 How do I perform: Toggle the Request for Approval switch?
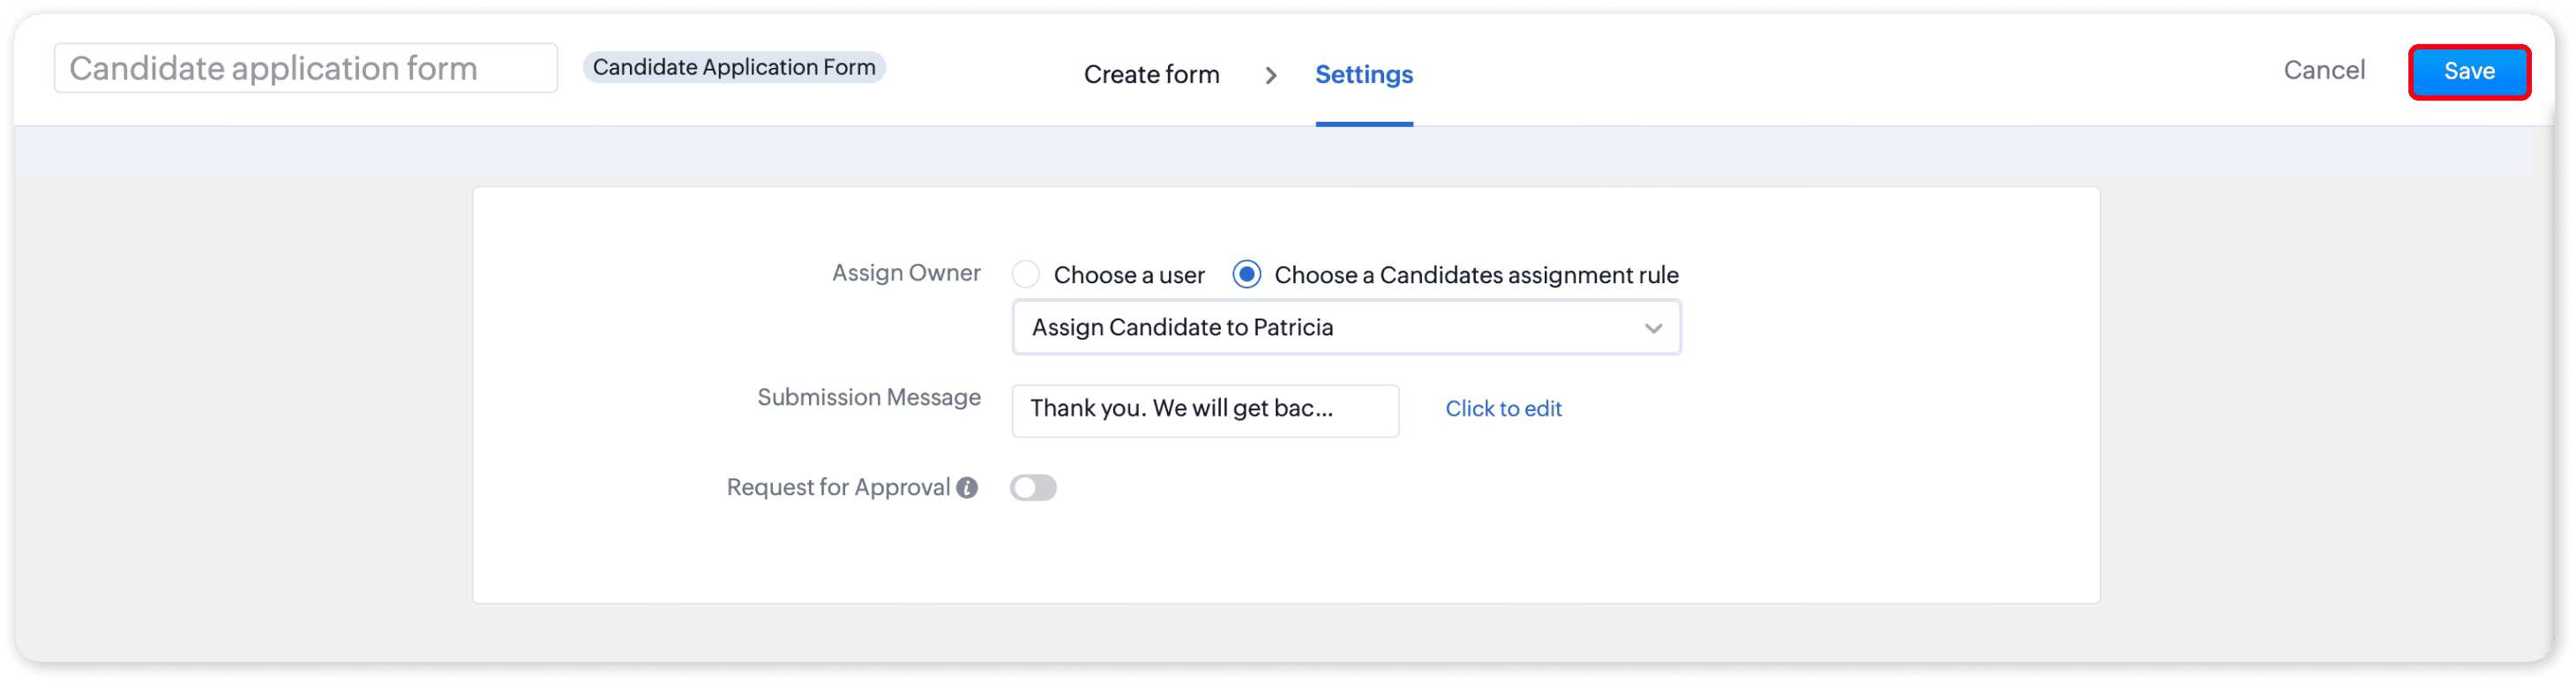[1032, 488]
